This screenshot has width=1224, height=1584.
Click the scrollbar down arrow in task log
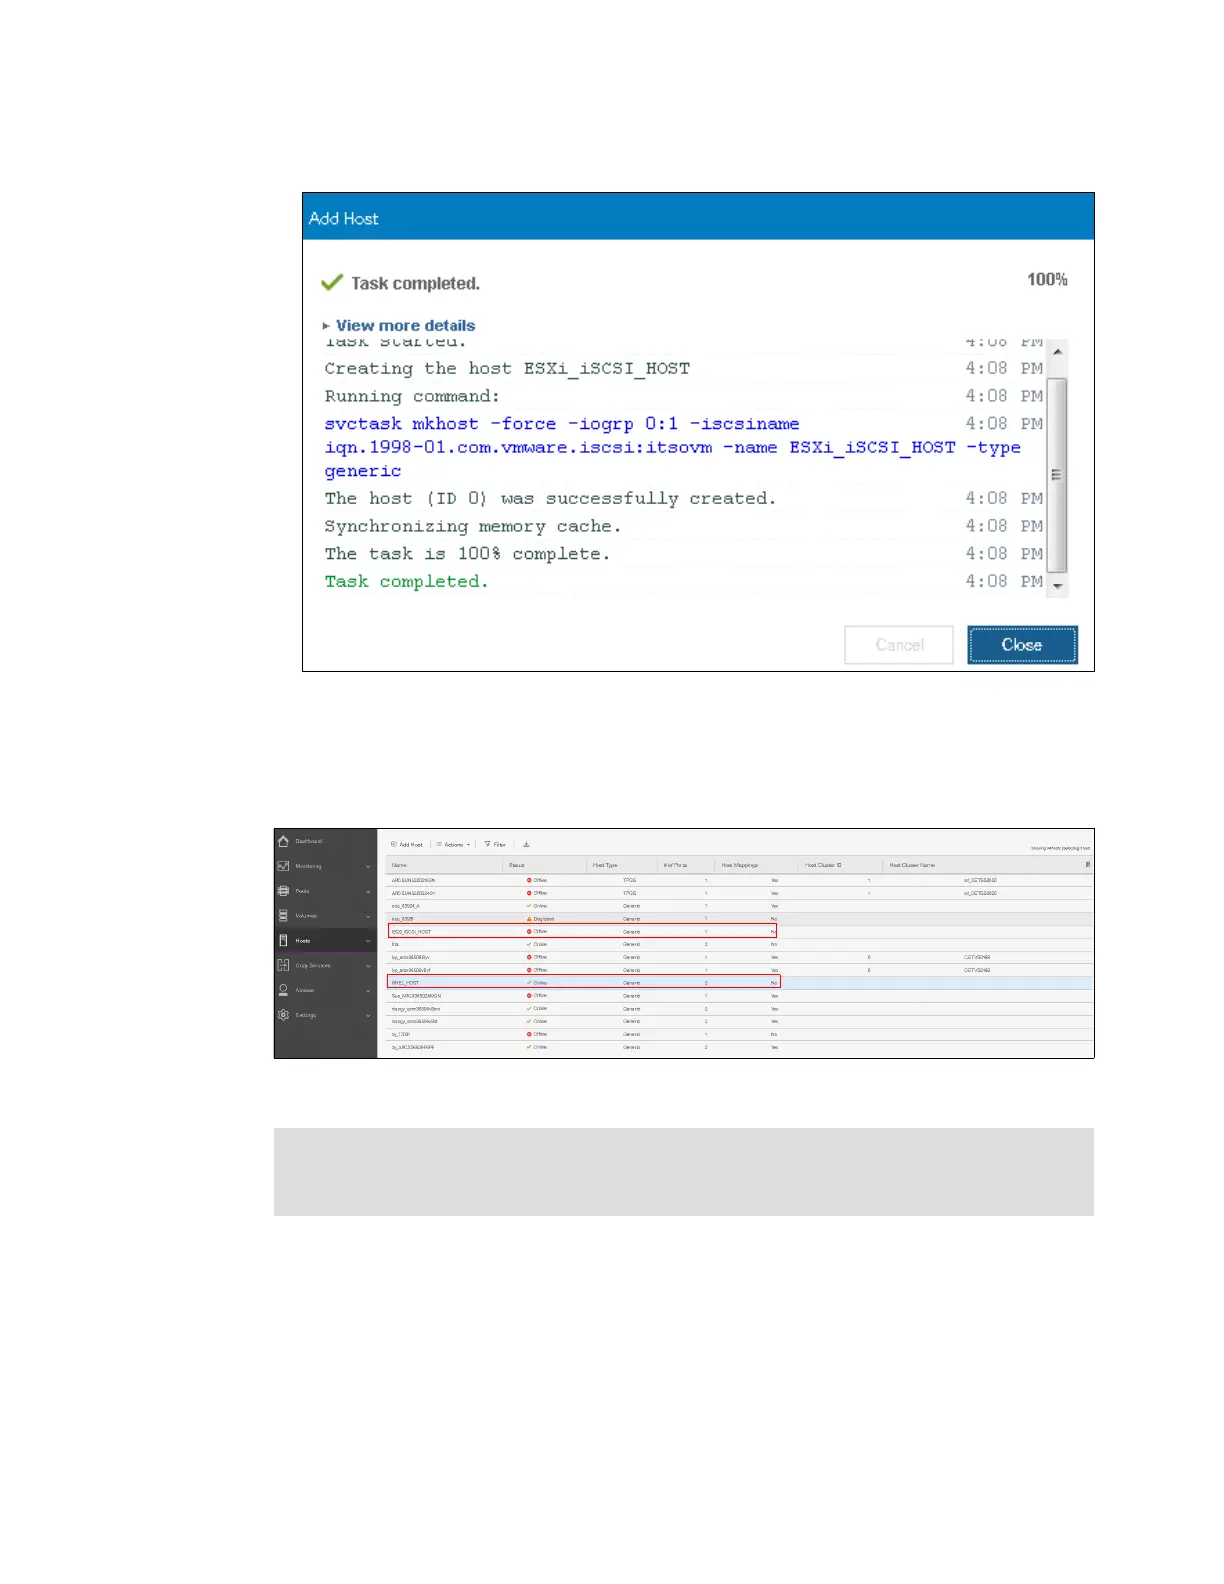(x=1058, y=587)
